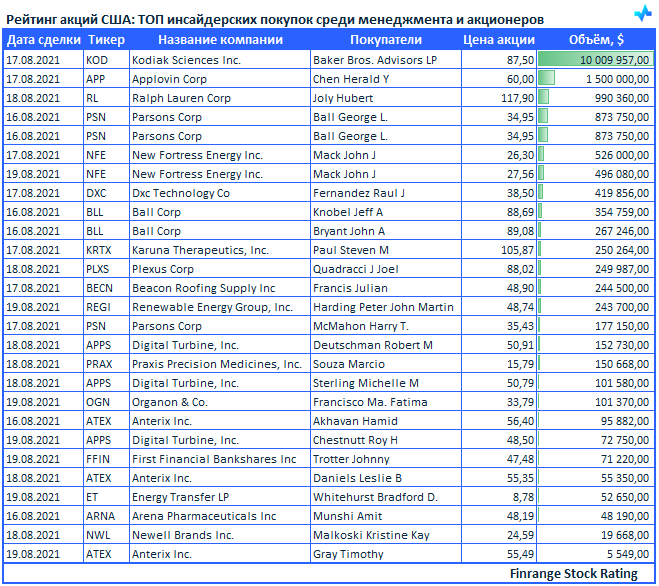Image resolution: width=659 pixels, height=586 pixels.
Task: Click the volume cell 990 360,00
Action: (596, 98)
